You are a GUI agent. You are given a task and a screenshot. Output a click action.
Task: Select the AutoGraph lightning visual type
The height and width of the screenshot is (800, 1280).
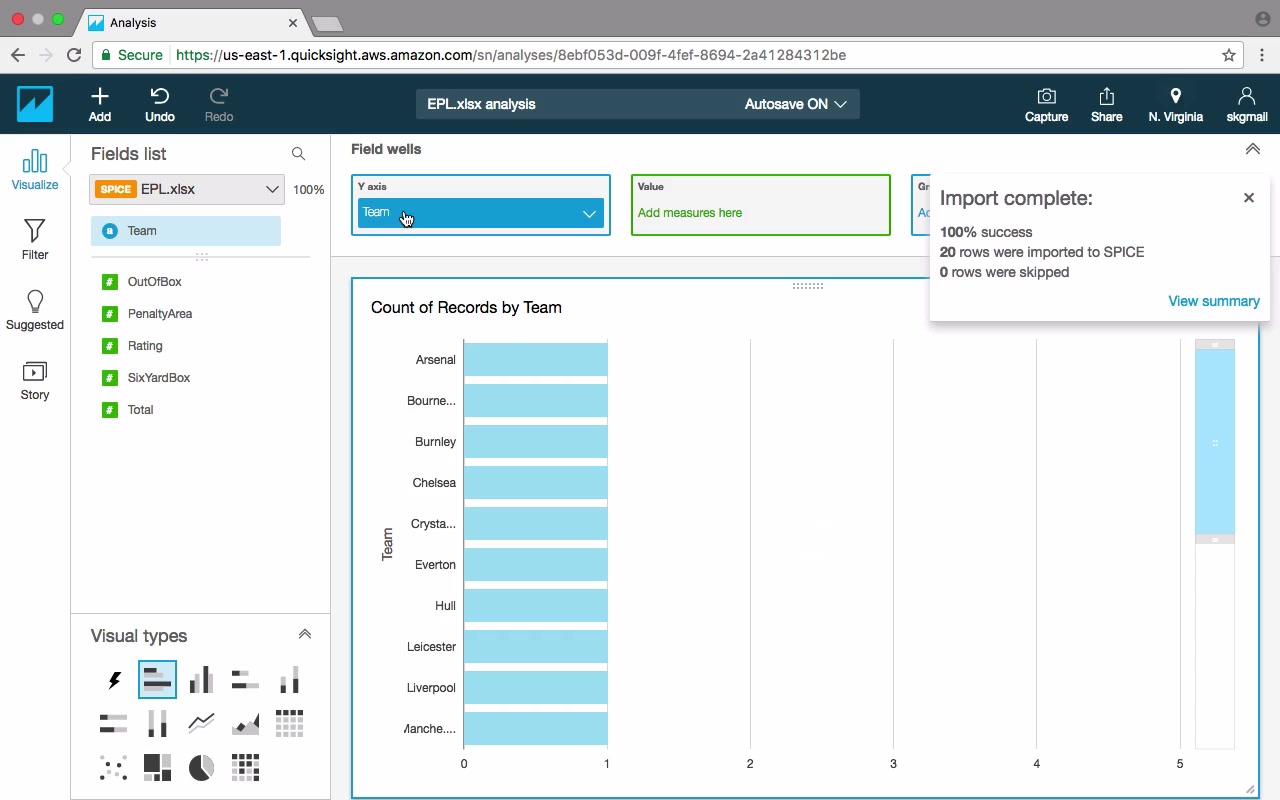click(114, 681)
